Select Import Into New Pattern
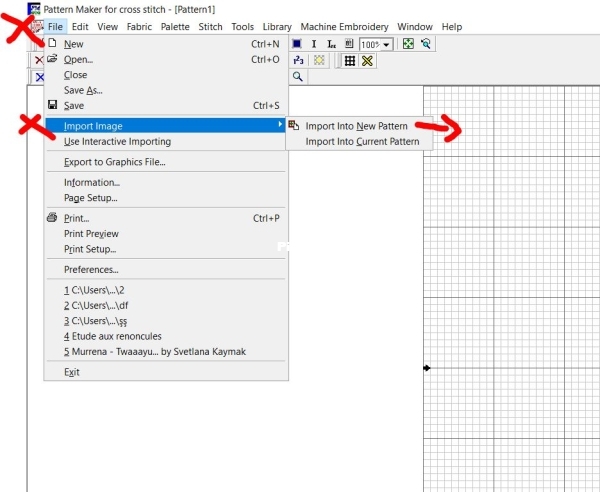The image size is (600, 492). 359,126
